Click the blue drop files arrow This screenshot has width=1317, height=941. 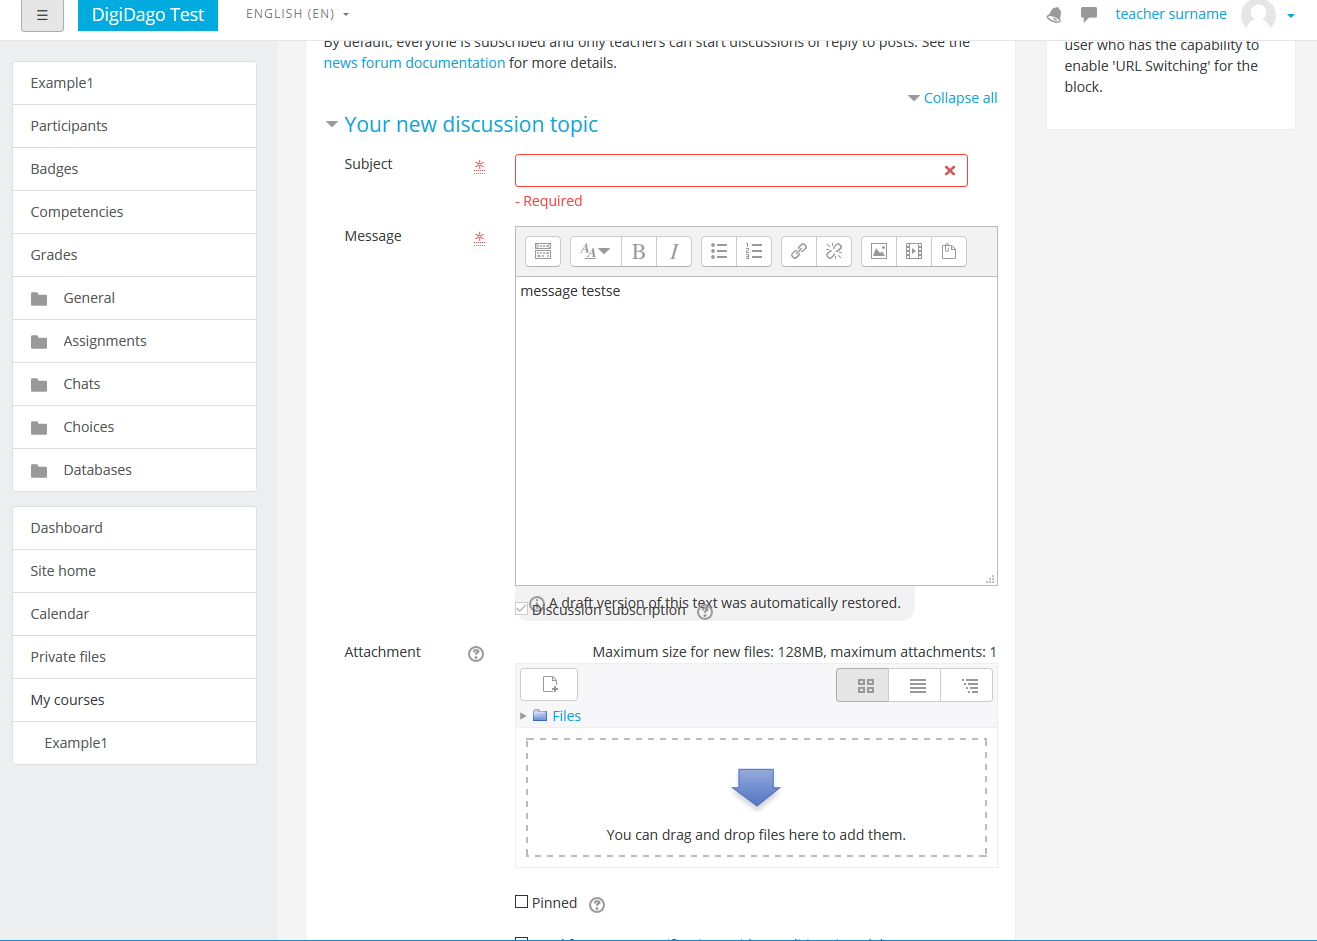(x=756, y=787)
